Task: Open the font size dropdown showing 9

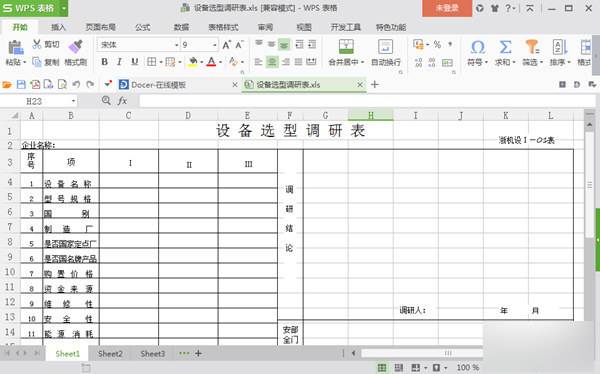Action: tap(215, 45)
